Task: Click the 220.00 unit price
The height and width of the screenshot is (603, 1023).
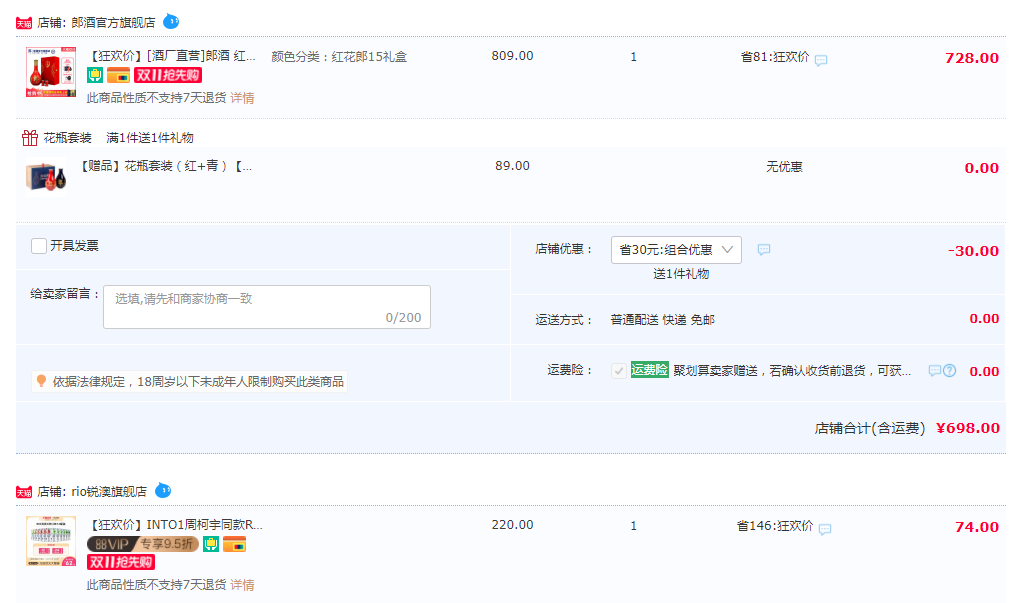Action: click(x=512, y=525)
